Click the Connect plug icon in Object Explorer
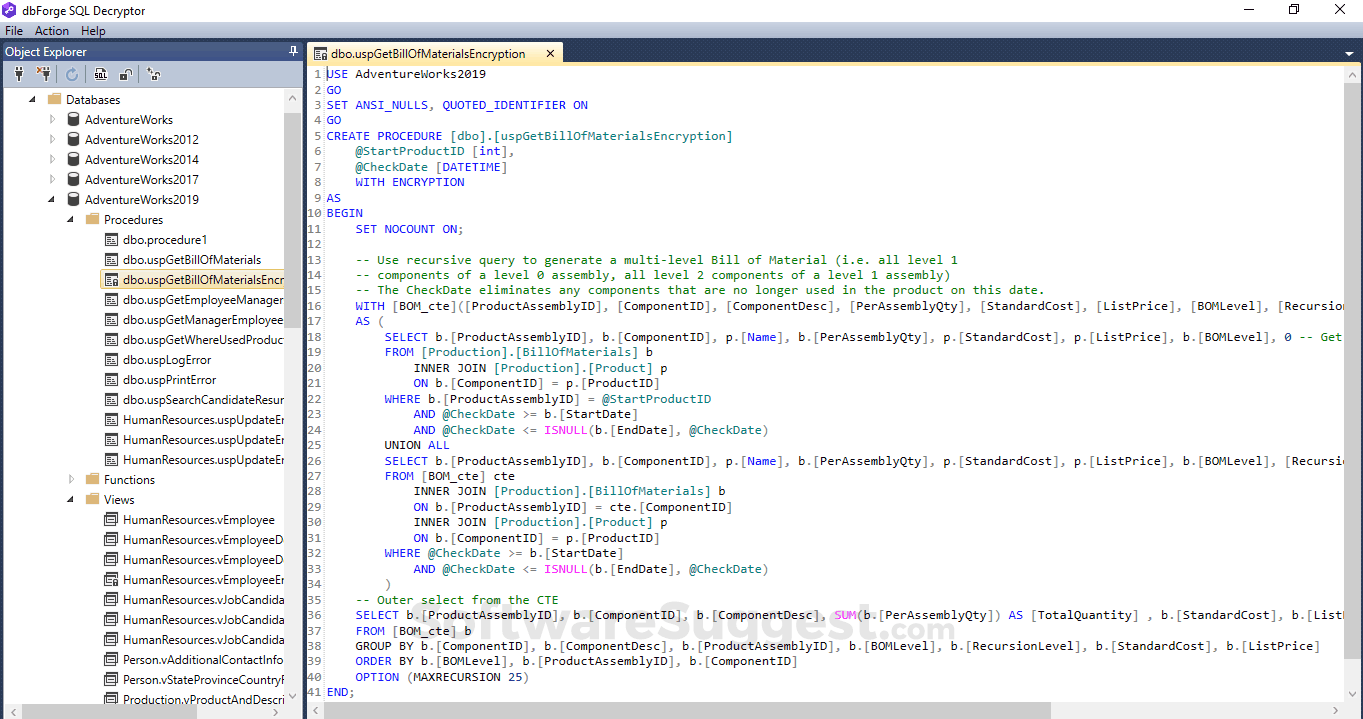Image resolution: width=1363 pixels, height=719 pixels. 18,74
